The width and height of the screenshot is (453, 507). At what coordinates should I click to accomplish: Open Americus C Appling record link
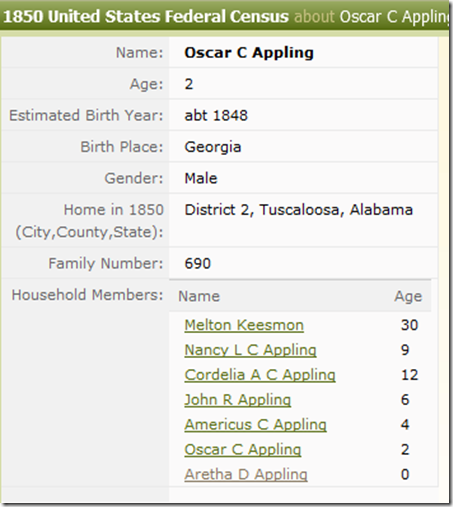click(x=255, y=425)
